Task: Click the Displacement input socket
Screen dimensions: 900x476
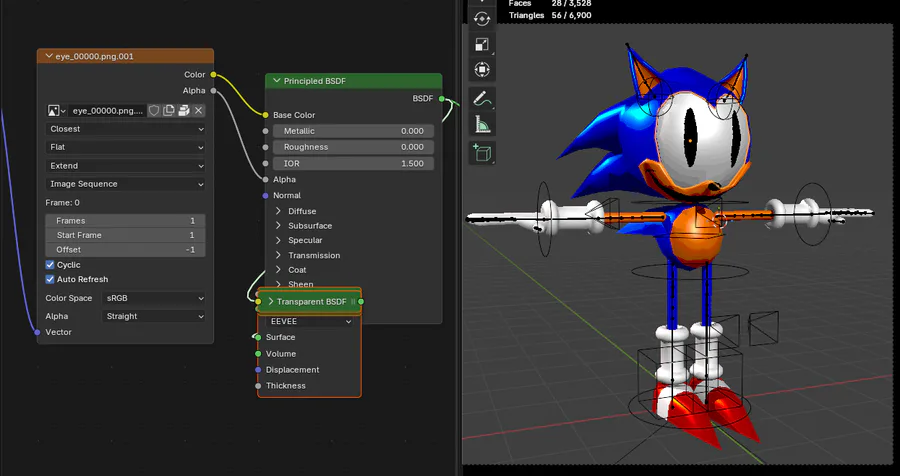Action: coord(258,370)
